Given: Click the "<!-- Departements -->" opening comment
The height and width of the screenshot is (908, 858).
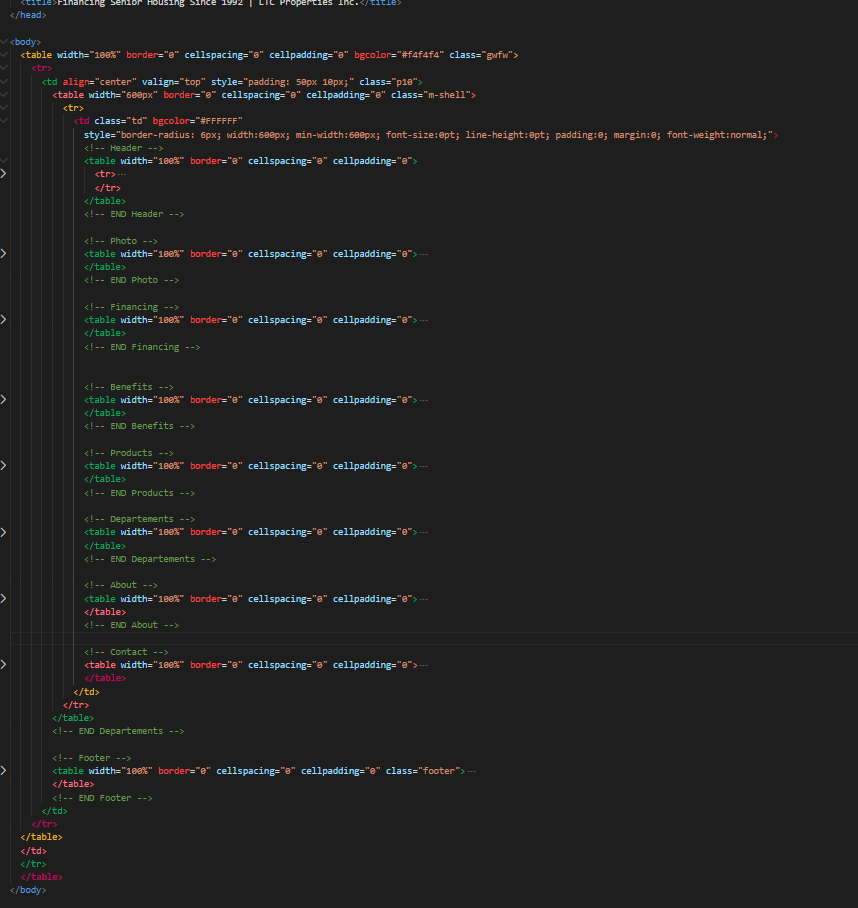Looking at the screenshot, I should tap(140, 519).
